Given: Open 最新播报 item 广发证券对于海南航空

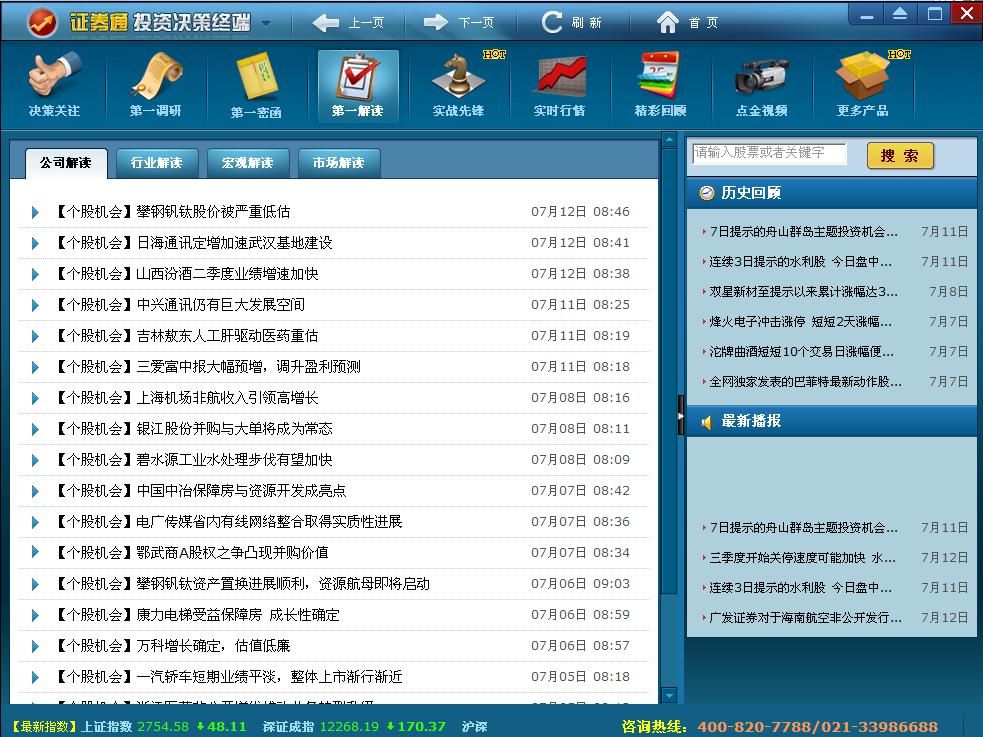Looking at the screenshot, I should [x=805, y=618].
